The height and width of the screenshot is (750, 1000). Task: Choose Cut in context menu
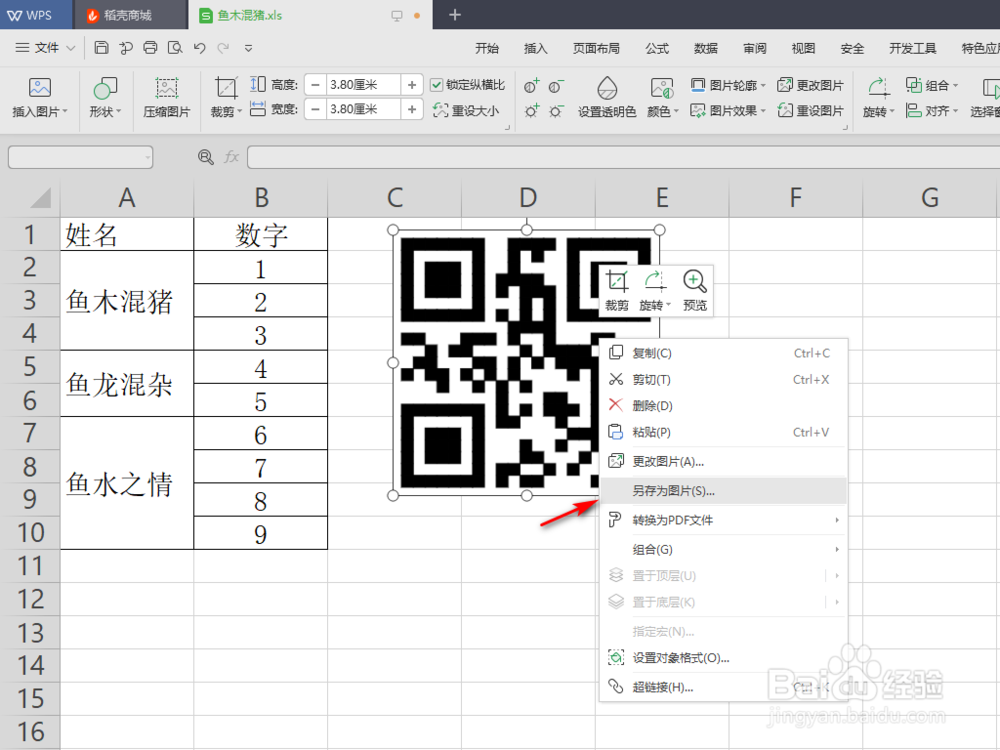(x=723, y=379)
